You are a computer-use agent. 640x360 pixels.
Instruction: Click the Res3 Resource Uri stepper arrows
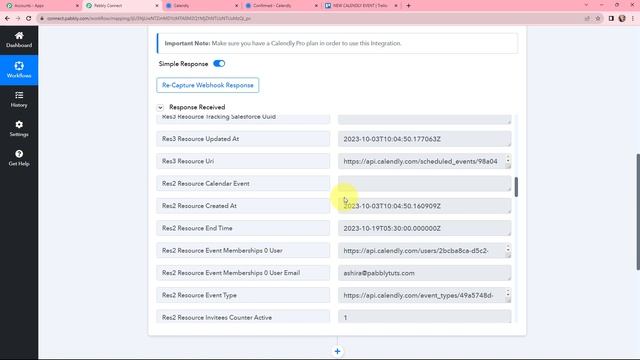pyautogui.click(x=508, y=159)
